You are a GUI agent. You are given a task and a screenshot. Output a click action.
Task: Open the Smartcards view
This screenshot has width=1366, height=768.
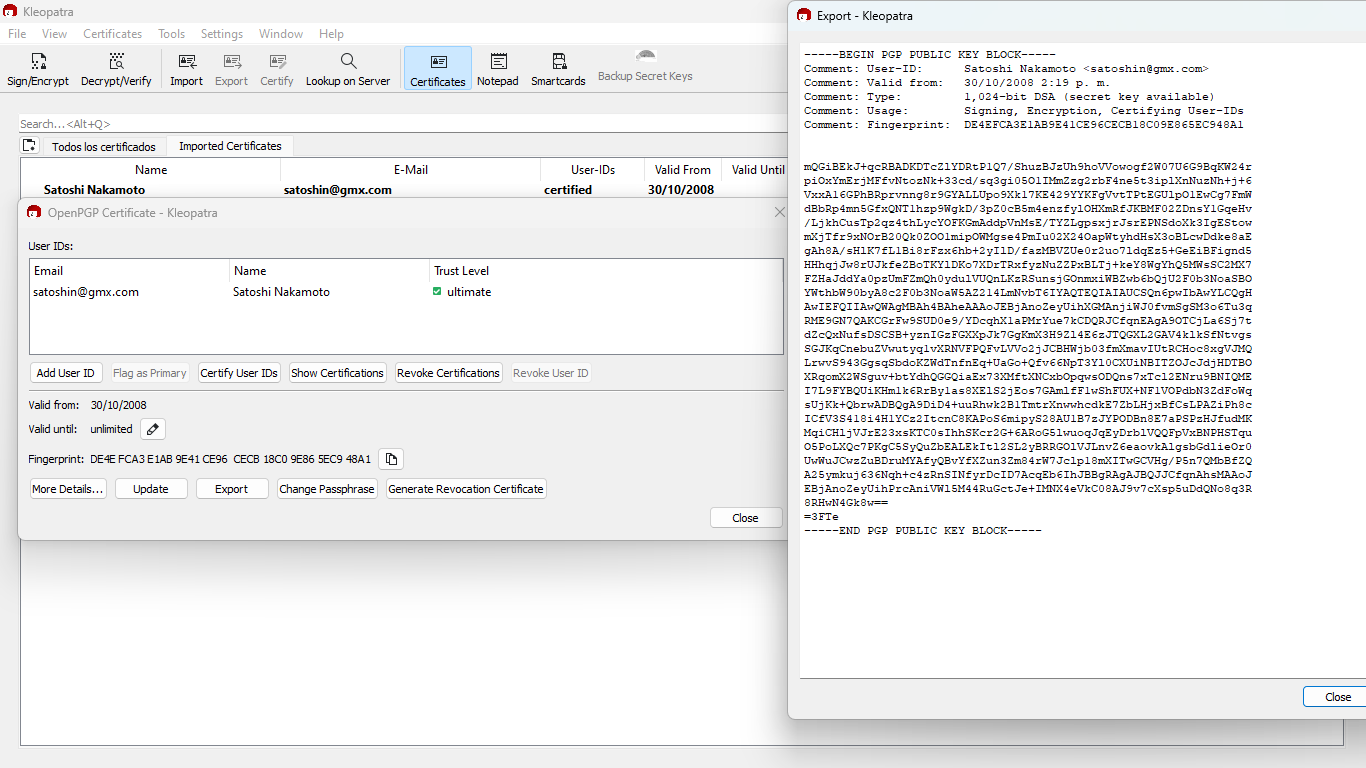point(558,69)
